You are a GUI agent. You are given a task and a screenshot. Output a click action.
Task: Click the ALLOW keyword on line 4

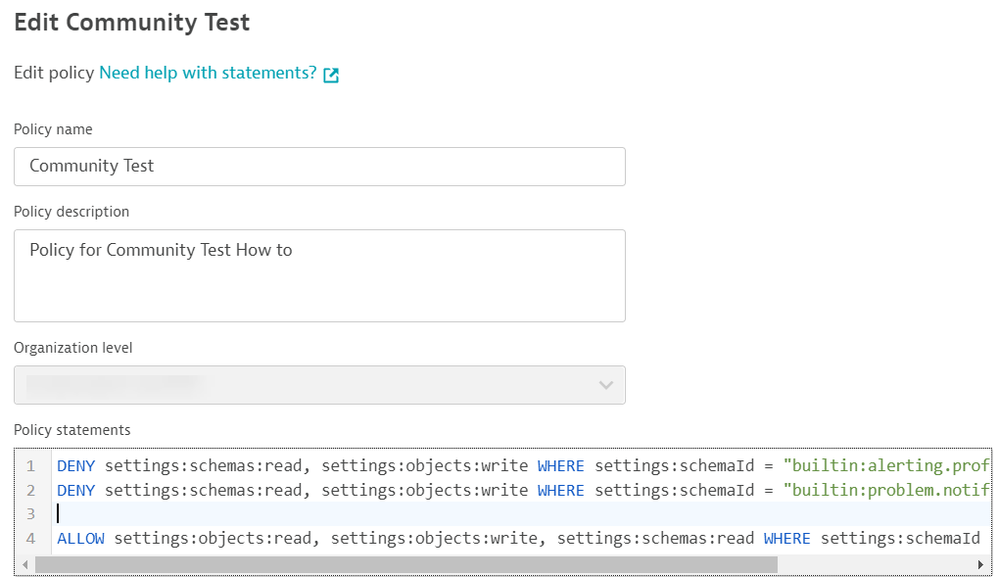point(80,538)
